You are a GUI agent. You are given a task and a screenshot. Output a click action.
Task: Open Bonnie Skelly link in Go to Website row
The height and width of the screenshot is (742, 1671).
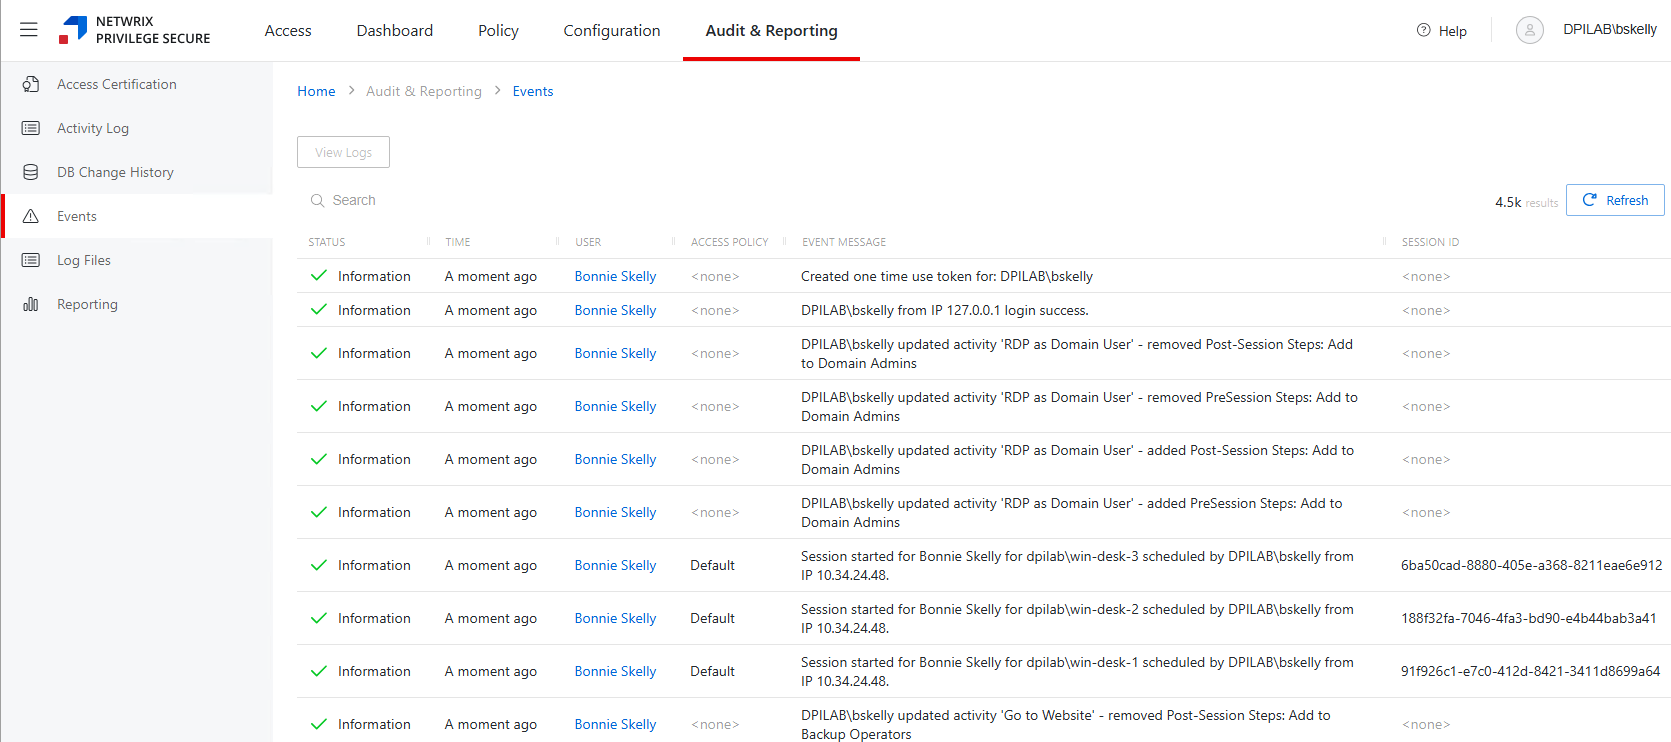coord(615,724)
